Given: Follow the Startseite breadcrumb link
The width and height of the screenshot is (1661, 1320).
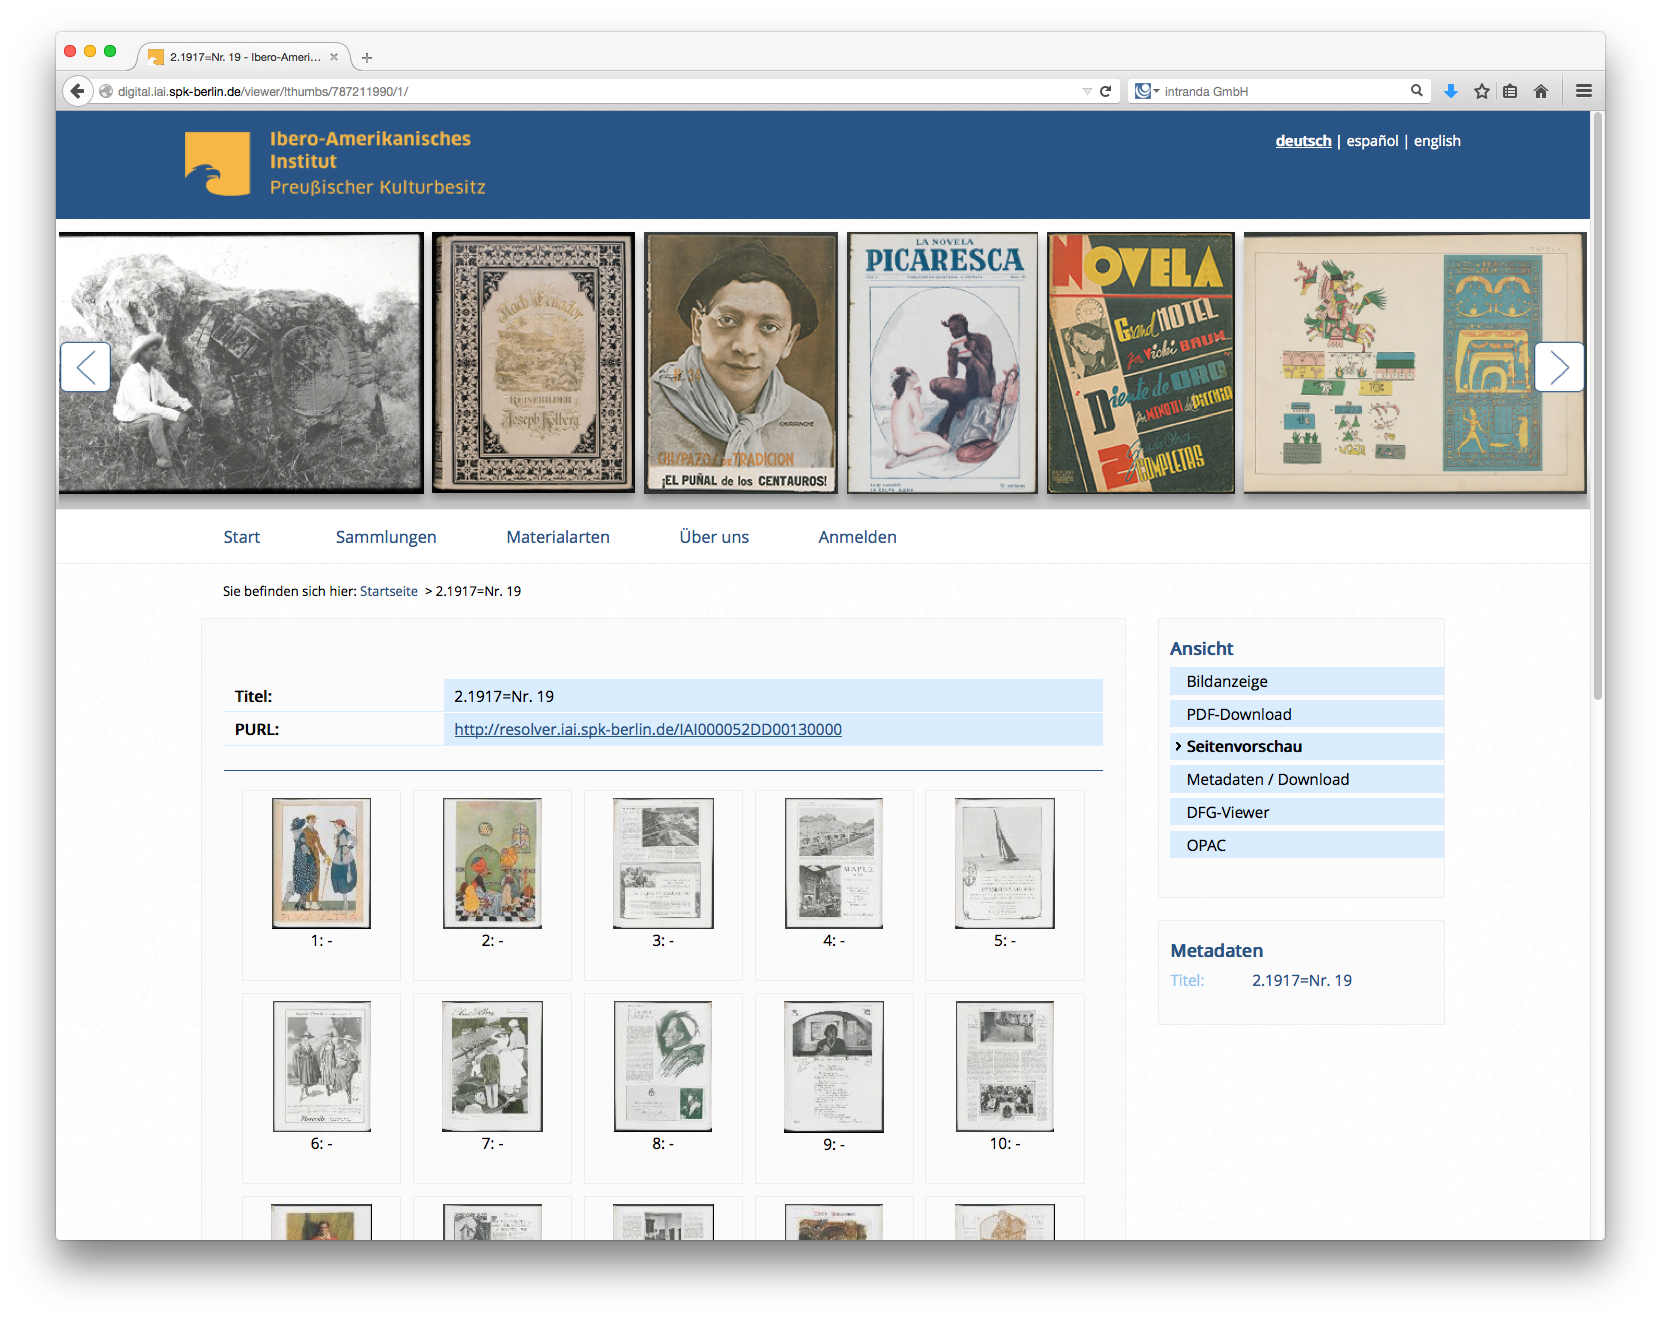Looking at the screenshot, I should [389, 591].
